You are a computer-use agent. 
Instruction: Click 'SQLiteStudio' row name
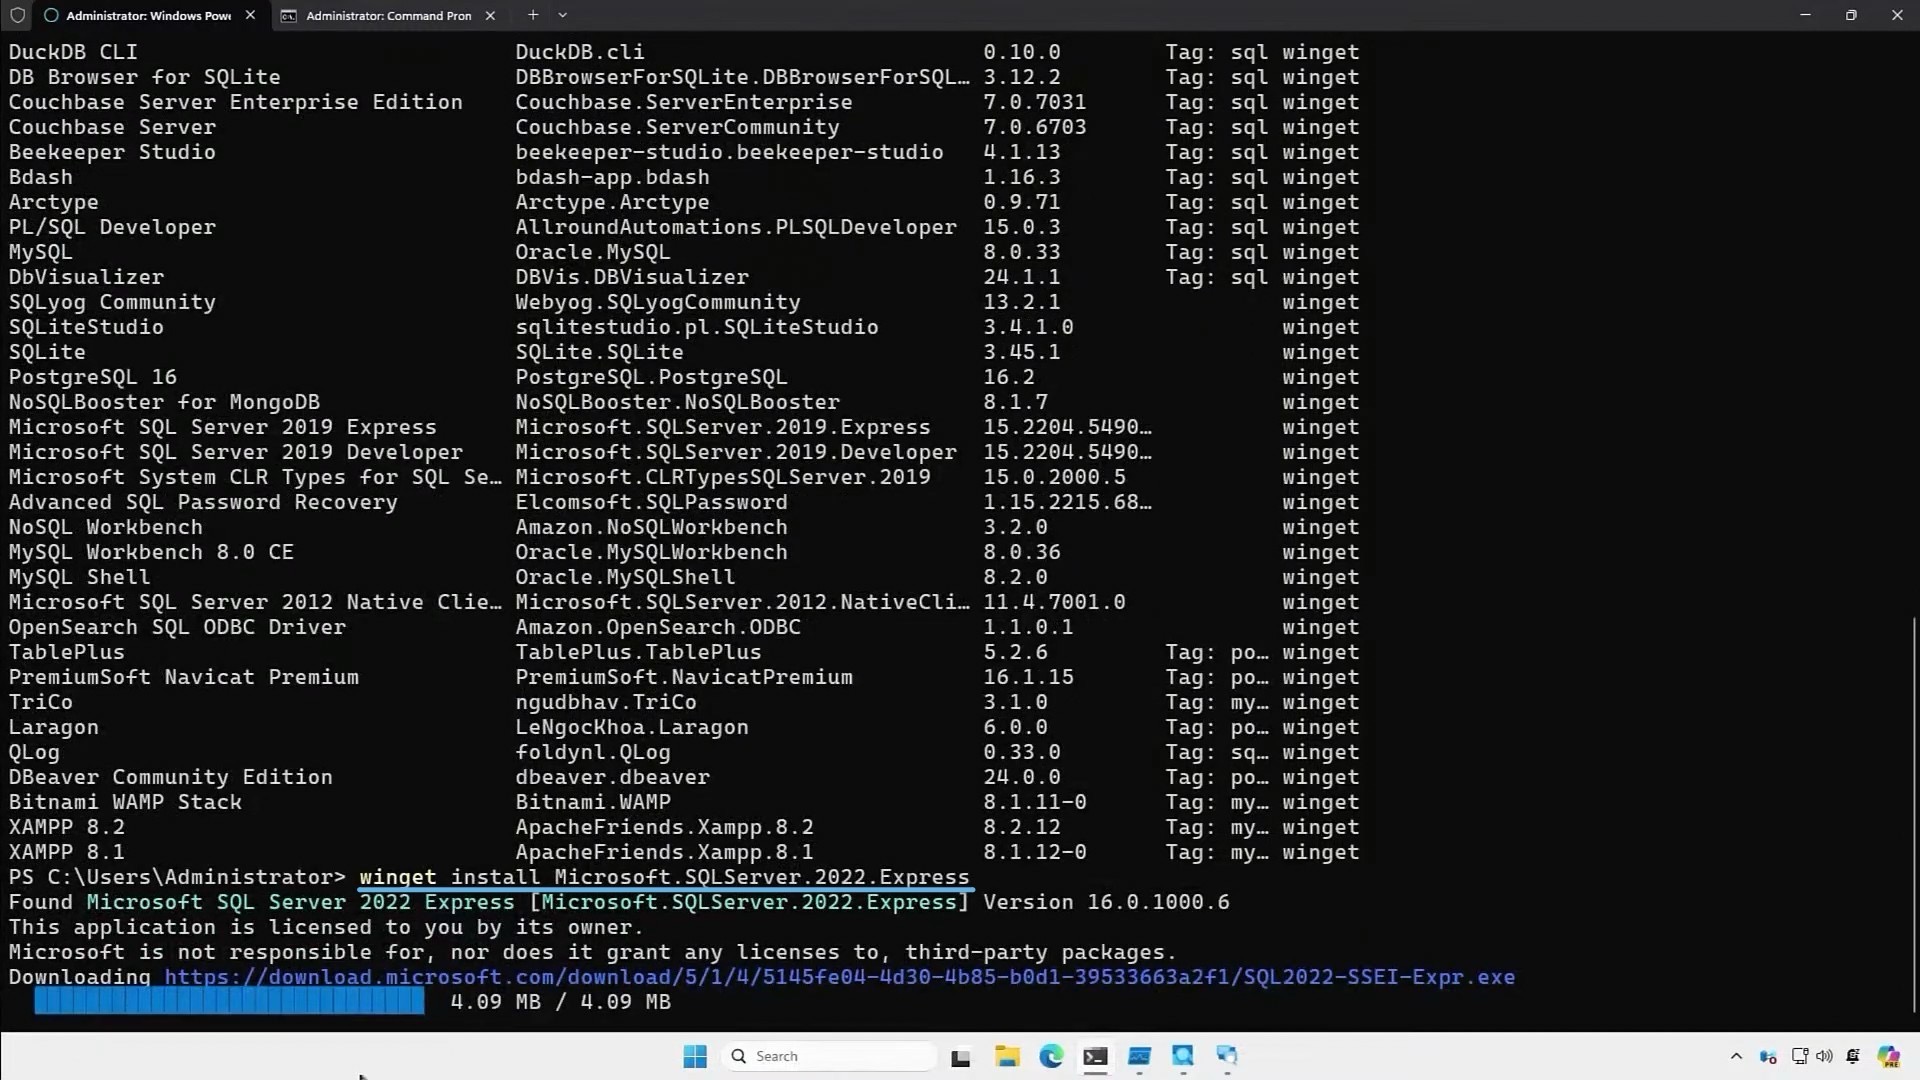(x=86, y=327)
